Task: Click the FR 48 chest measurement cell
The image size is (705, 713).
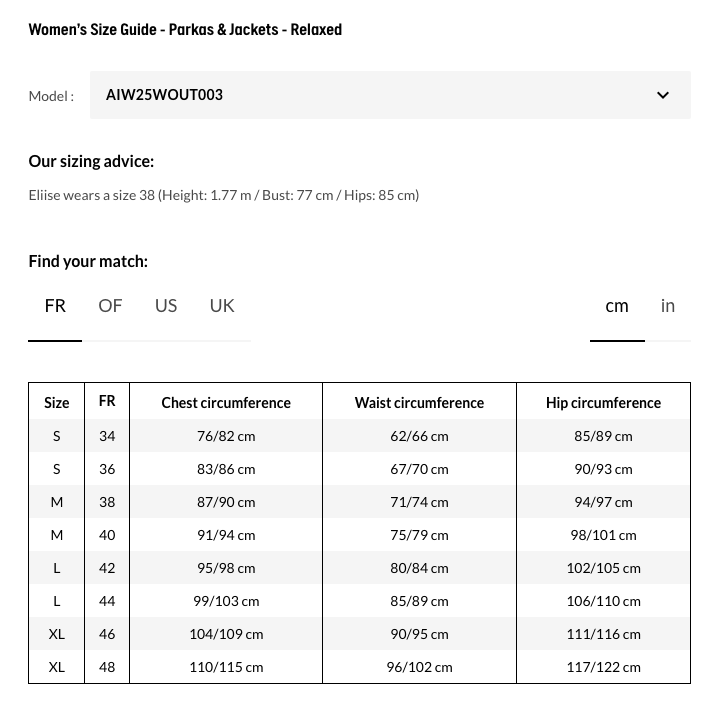Action: pyautogui.click(x=226, y=667)
